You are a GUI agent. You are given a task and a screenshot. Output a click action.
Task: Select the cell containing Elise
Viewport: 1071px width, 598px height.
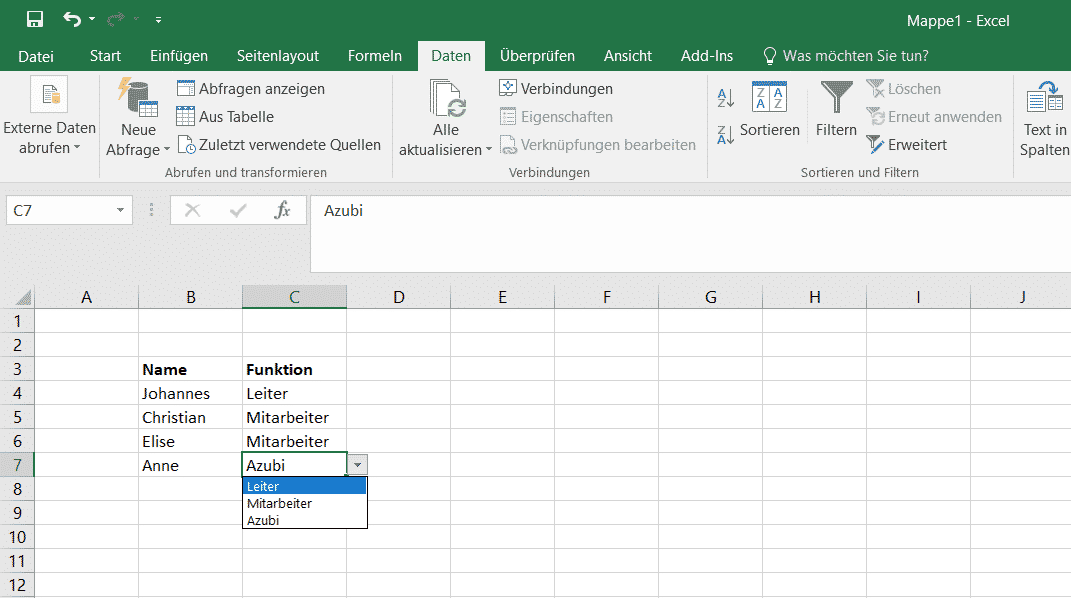[x=191, y=441]
